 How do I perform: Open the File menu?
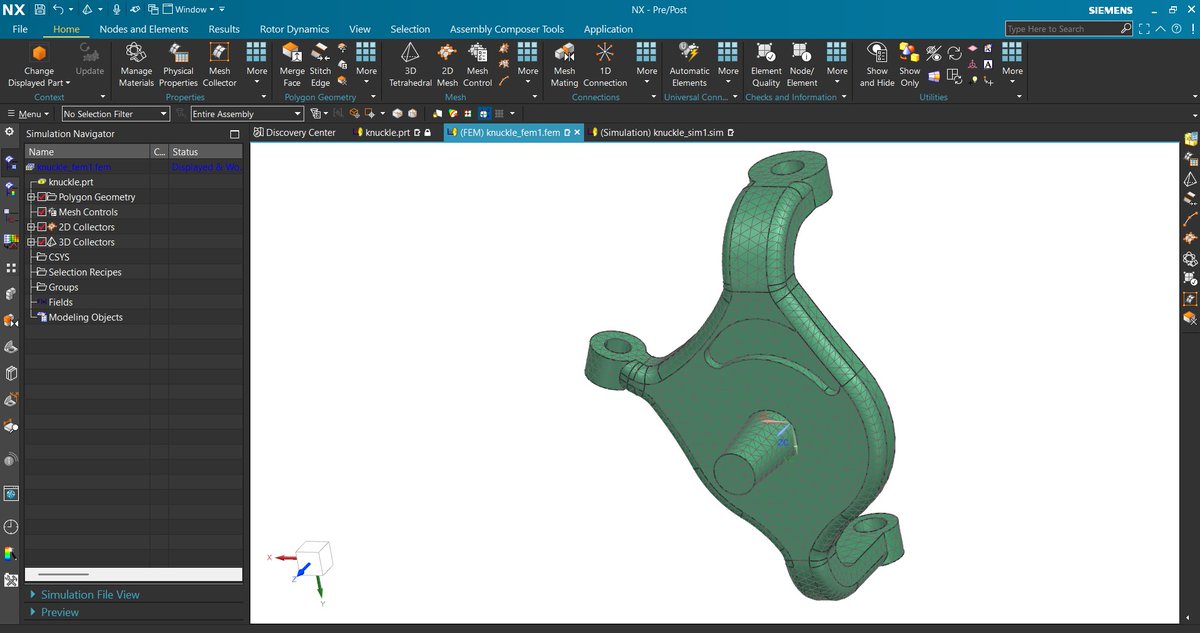(x=20, y=29)
